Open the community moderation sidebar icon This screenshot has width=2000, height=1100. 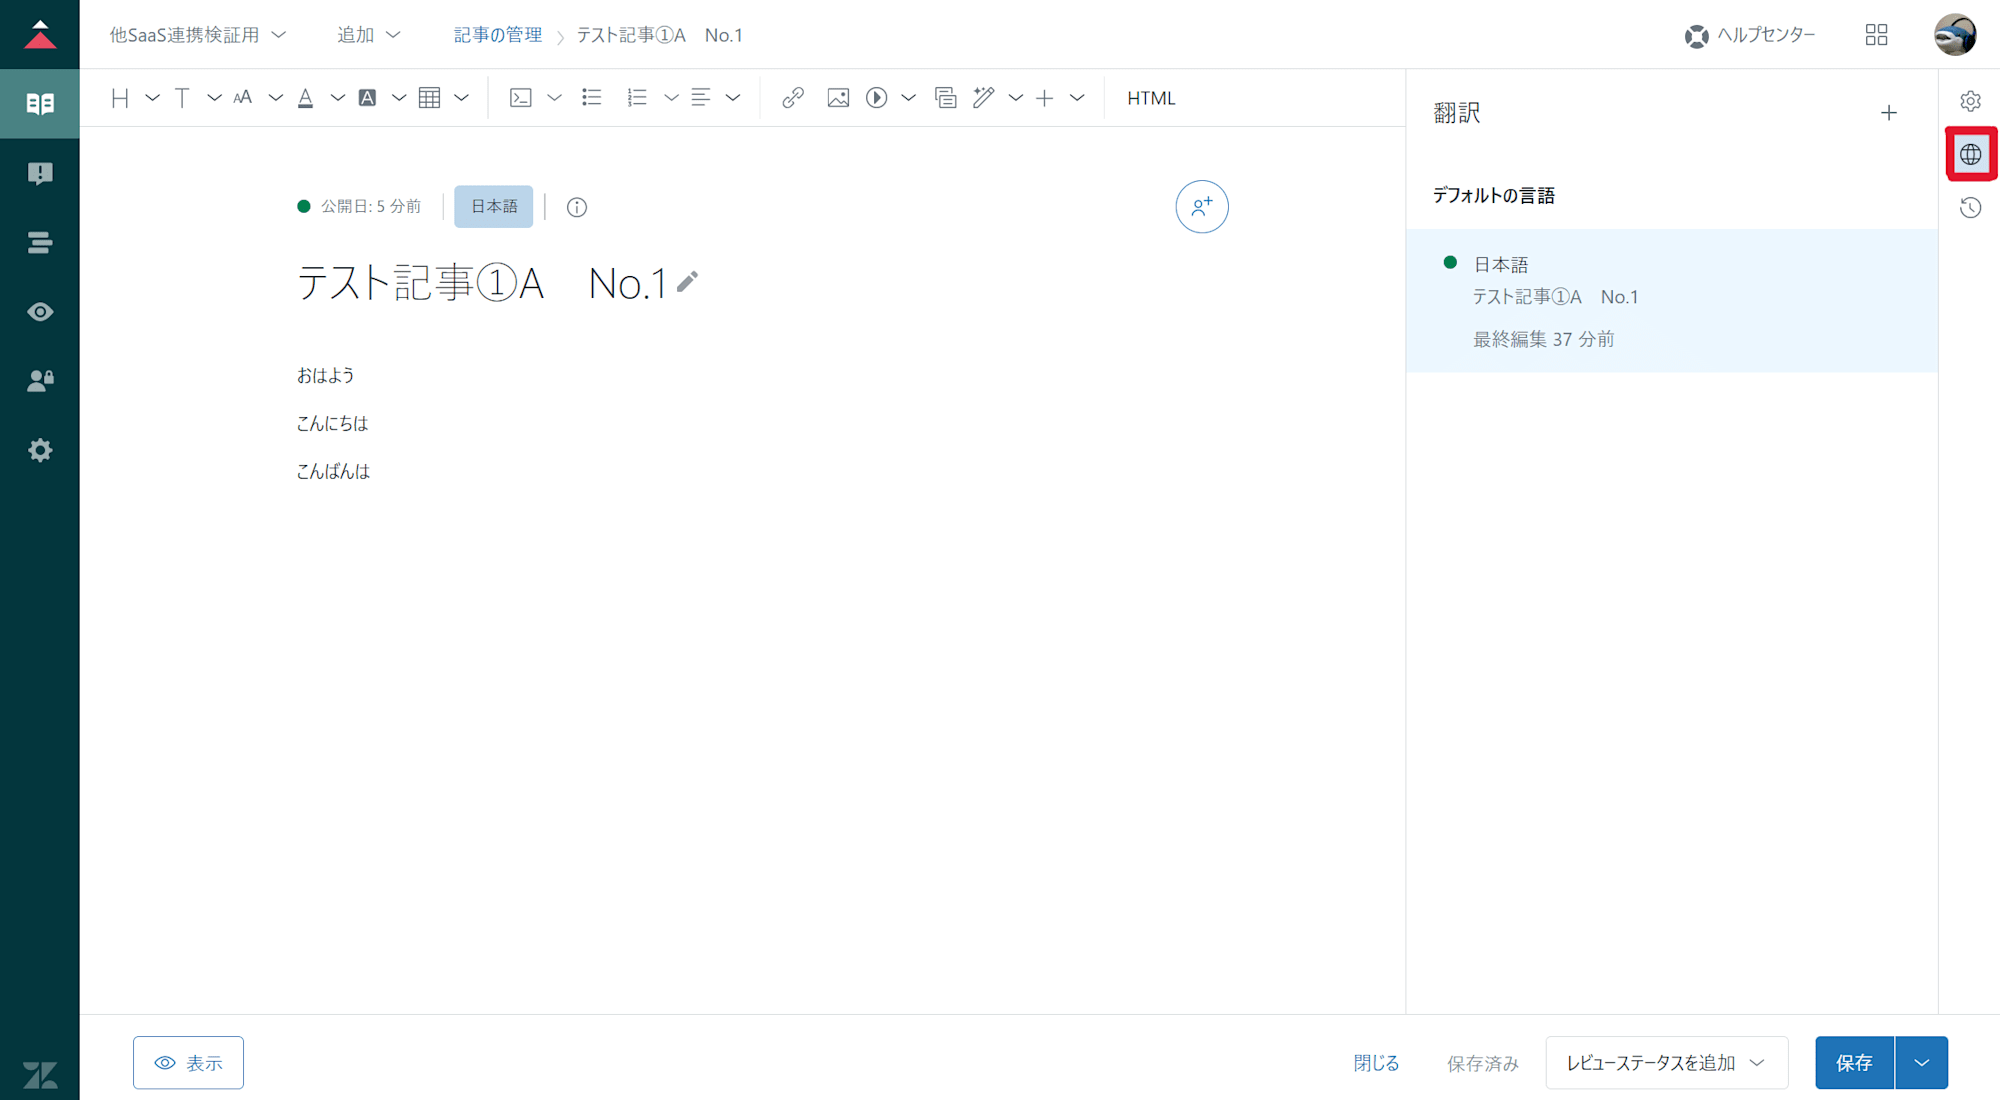40,173
